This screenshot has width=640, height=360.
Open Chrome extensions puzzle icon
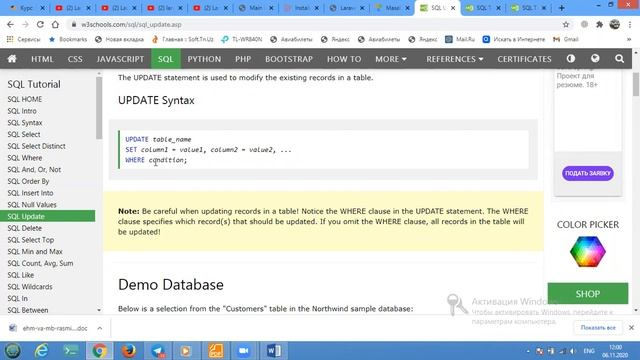tap(599, 24)
